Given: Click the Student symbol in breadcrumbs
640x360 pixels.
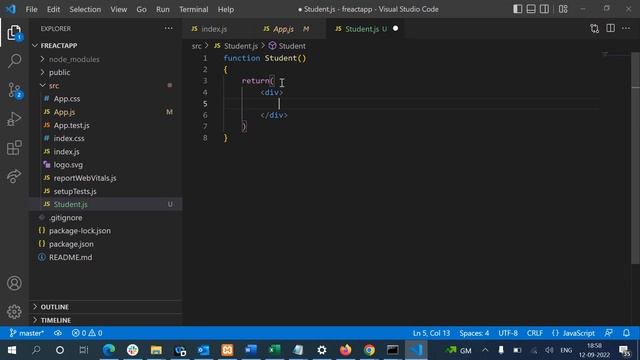Looking at the screenshot, I should (287, 46).
